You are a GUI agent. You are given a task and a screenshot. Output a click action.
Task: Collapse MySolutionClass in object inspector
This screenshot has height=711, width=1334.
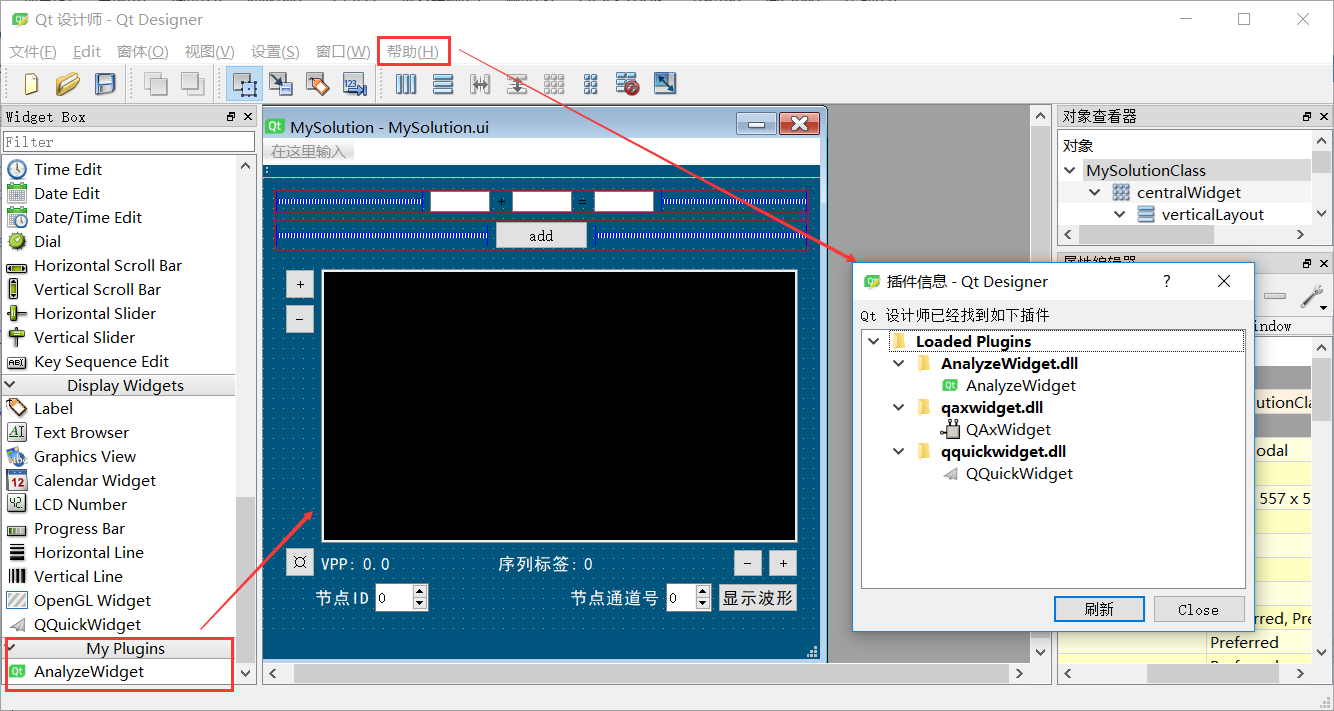point(1071,171)
